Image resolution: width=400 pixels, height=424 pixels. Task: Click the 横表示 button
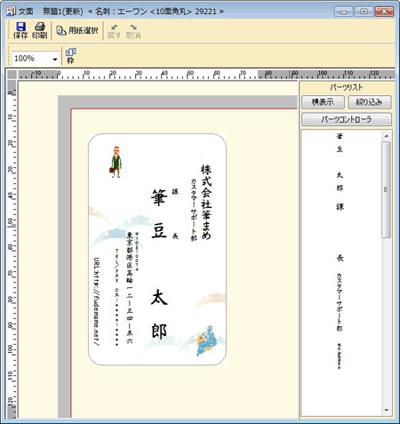point(323,102)
